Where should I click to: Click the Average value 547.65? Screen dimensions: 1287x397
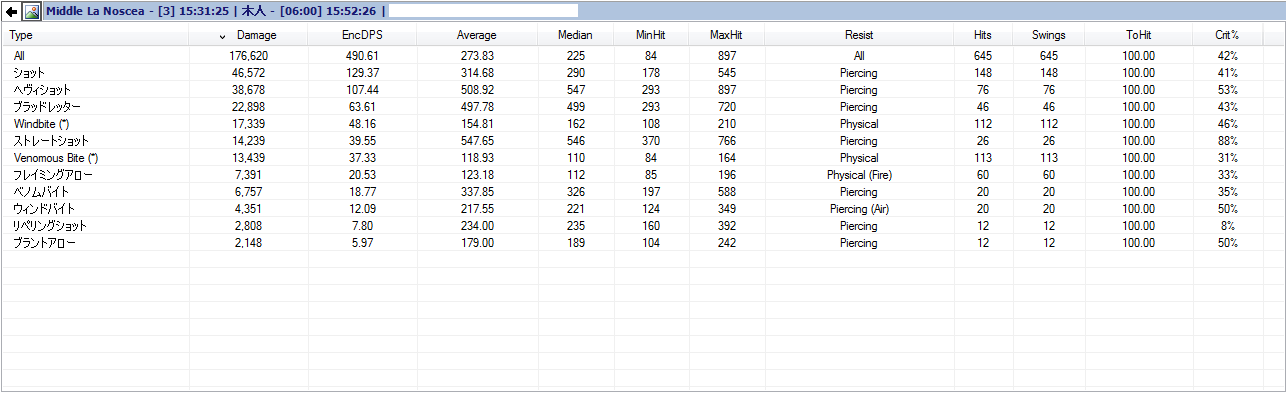(476, 141)
